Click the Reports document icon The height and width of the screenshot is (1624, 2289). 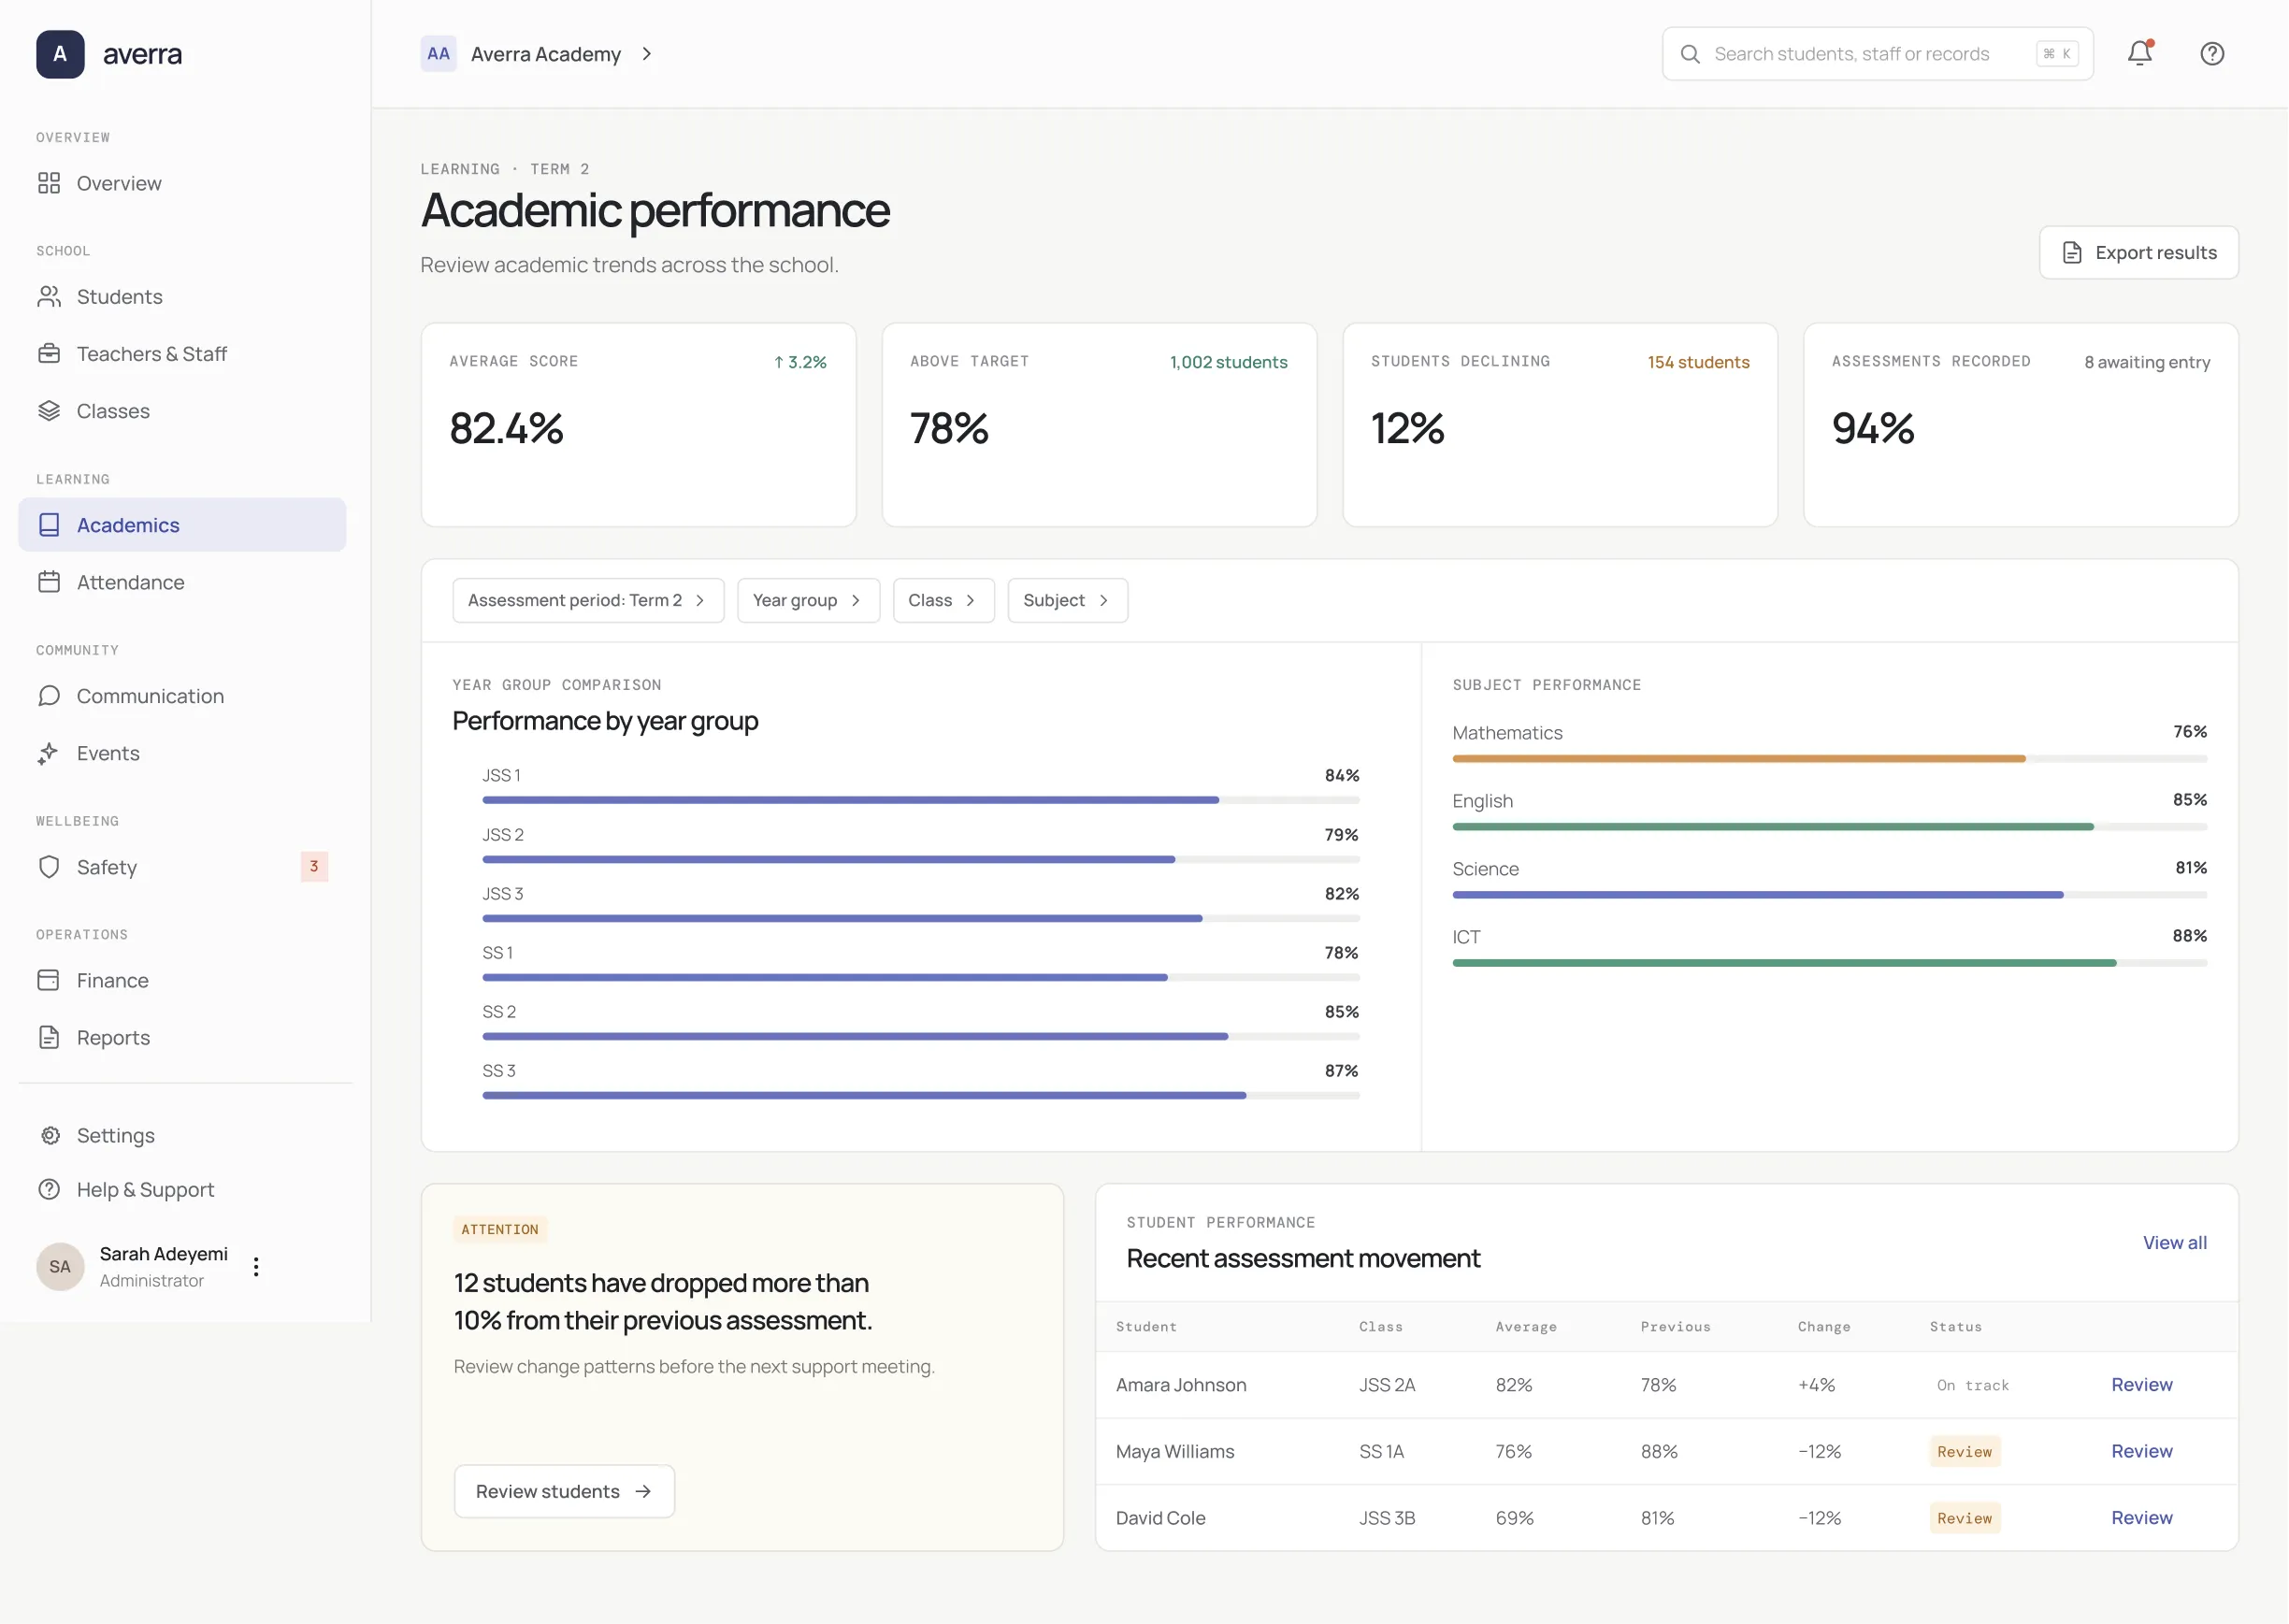[x=49, y=1037]
